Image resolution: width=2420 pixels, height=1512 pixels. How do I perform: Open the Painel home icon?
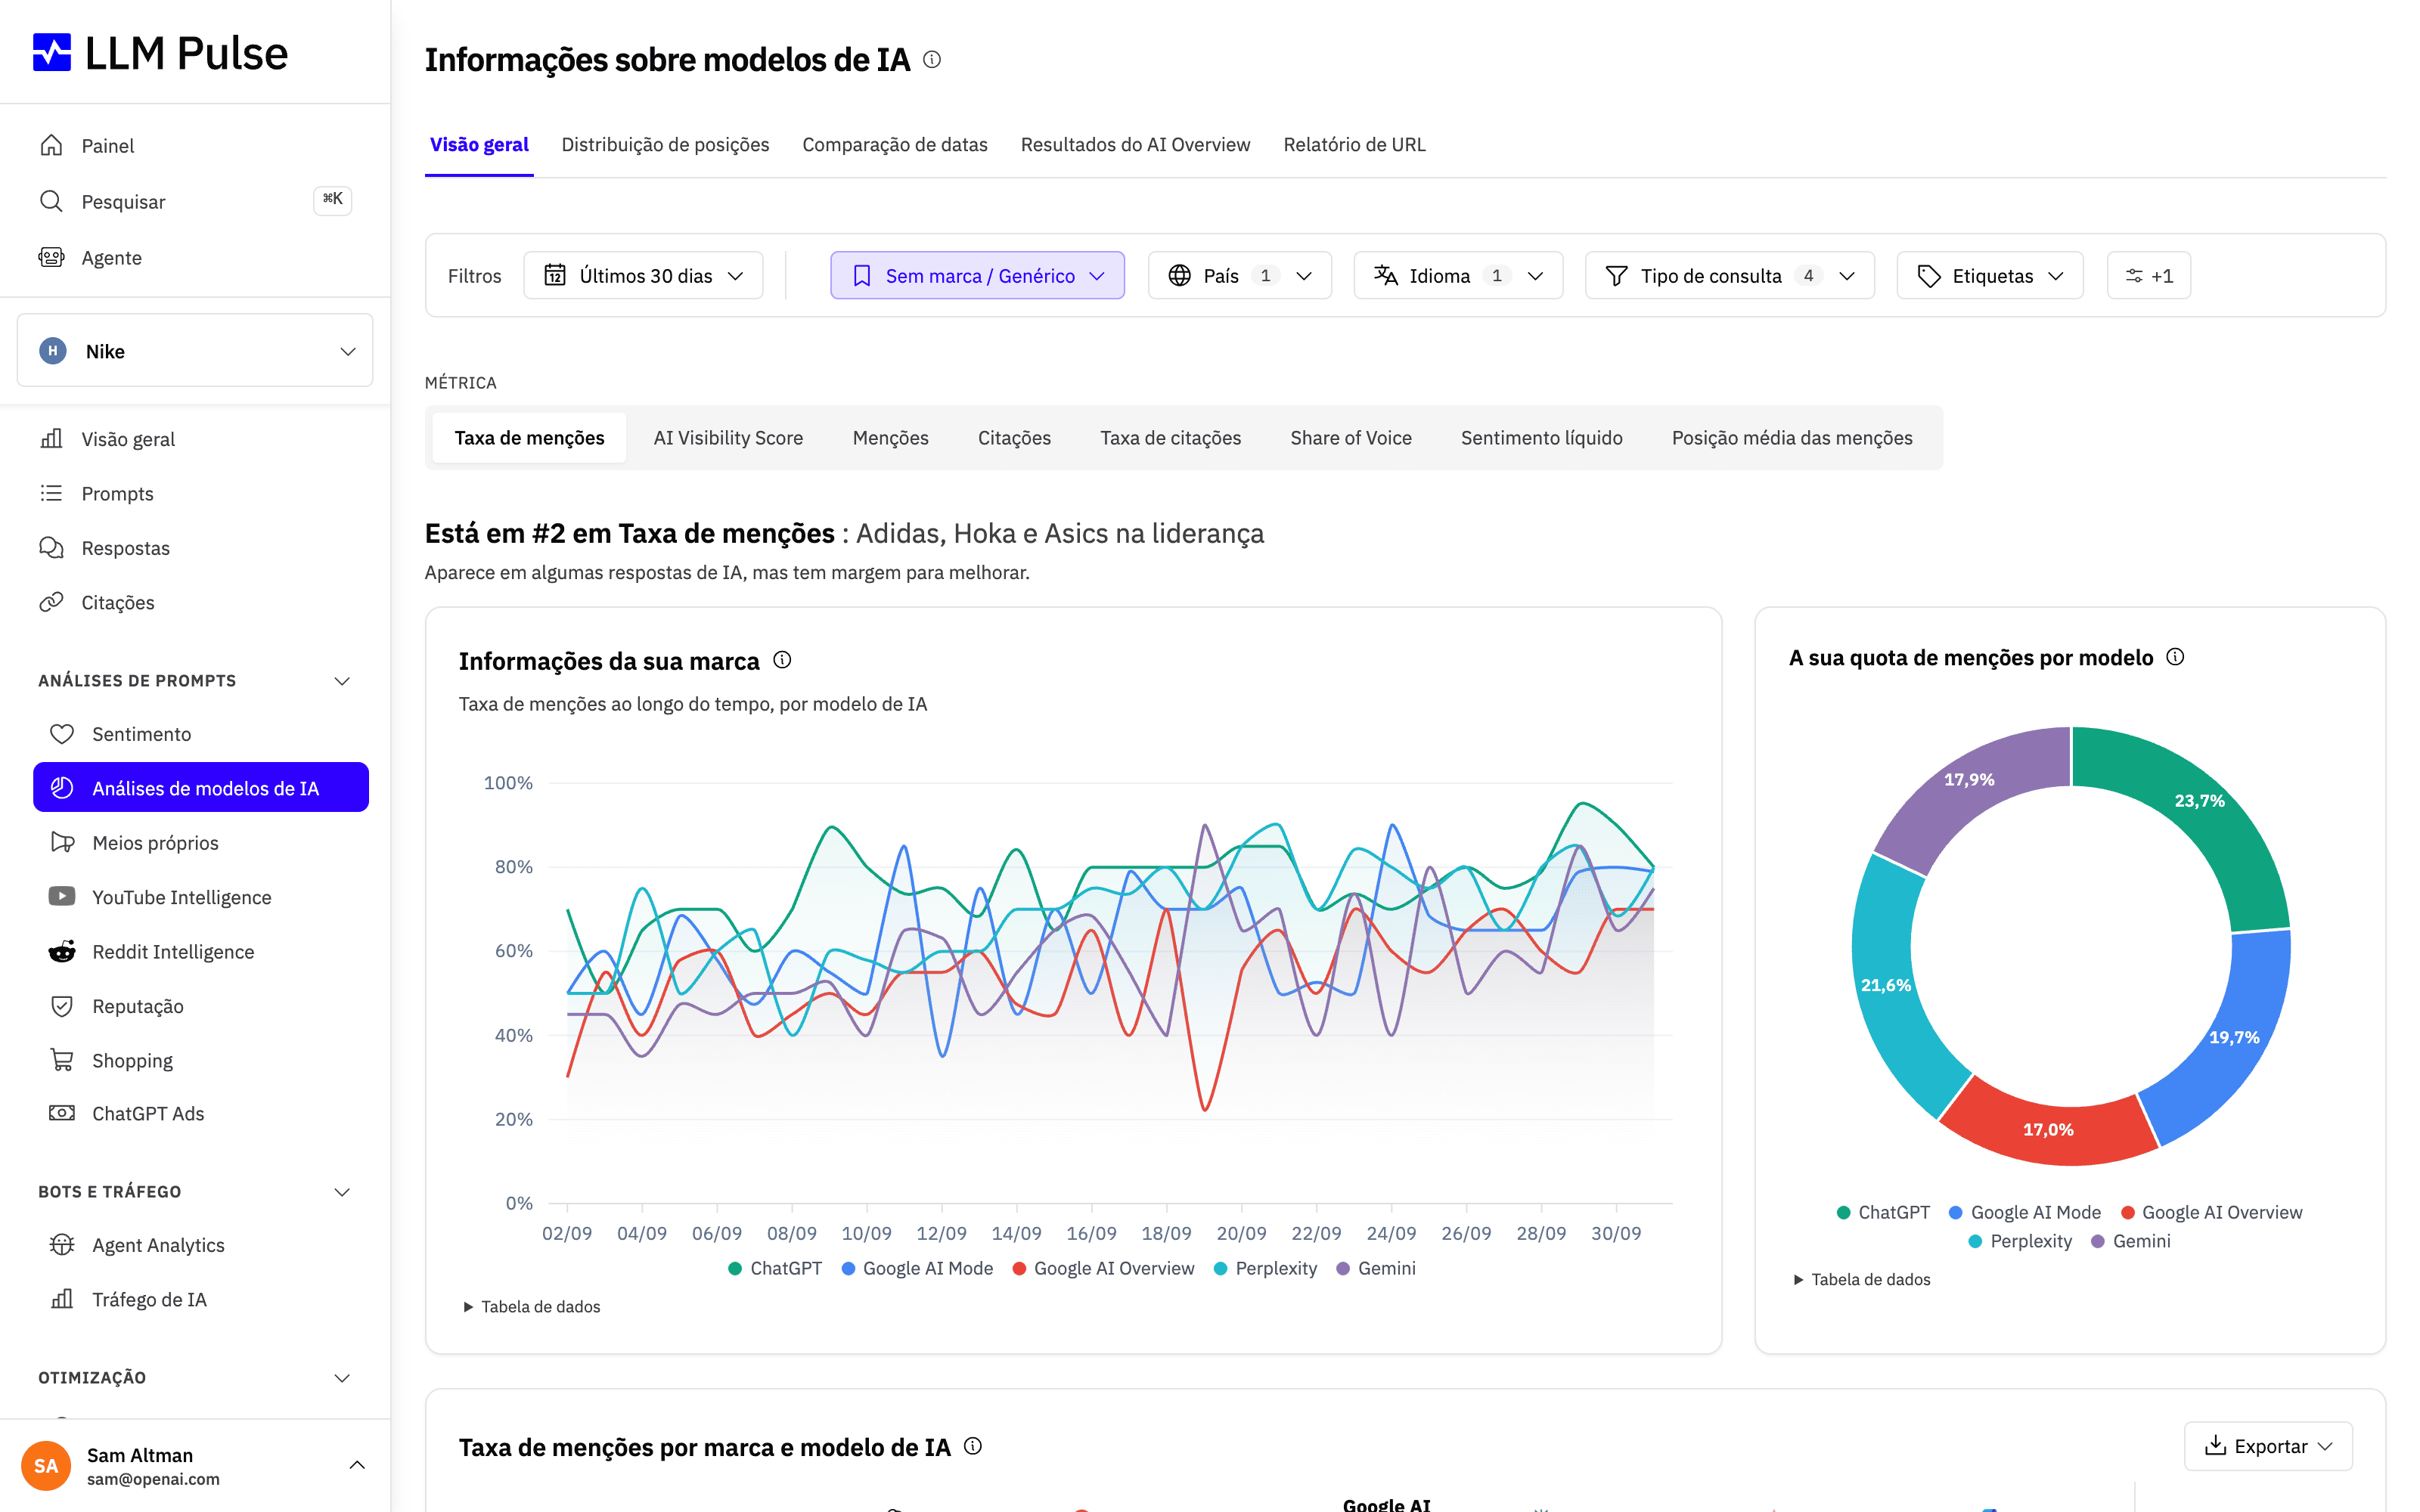click(51, 145)
